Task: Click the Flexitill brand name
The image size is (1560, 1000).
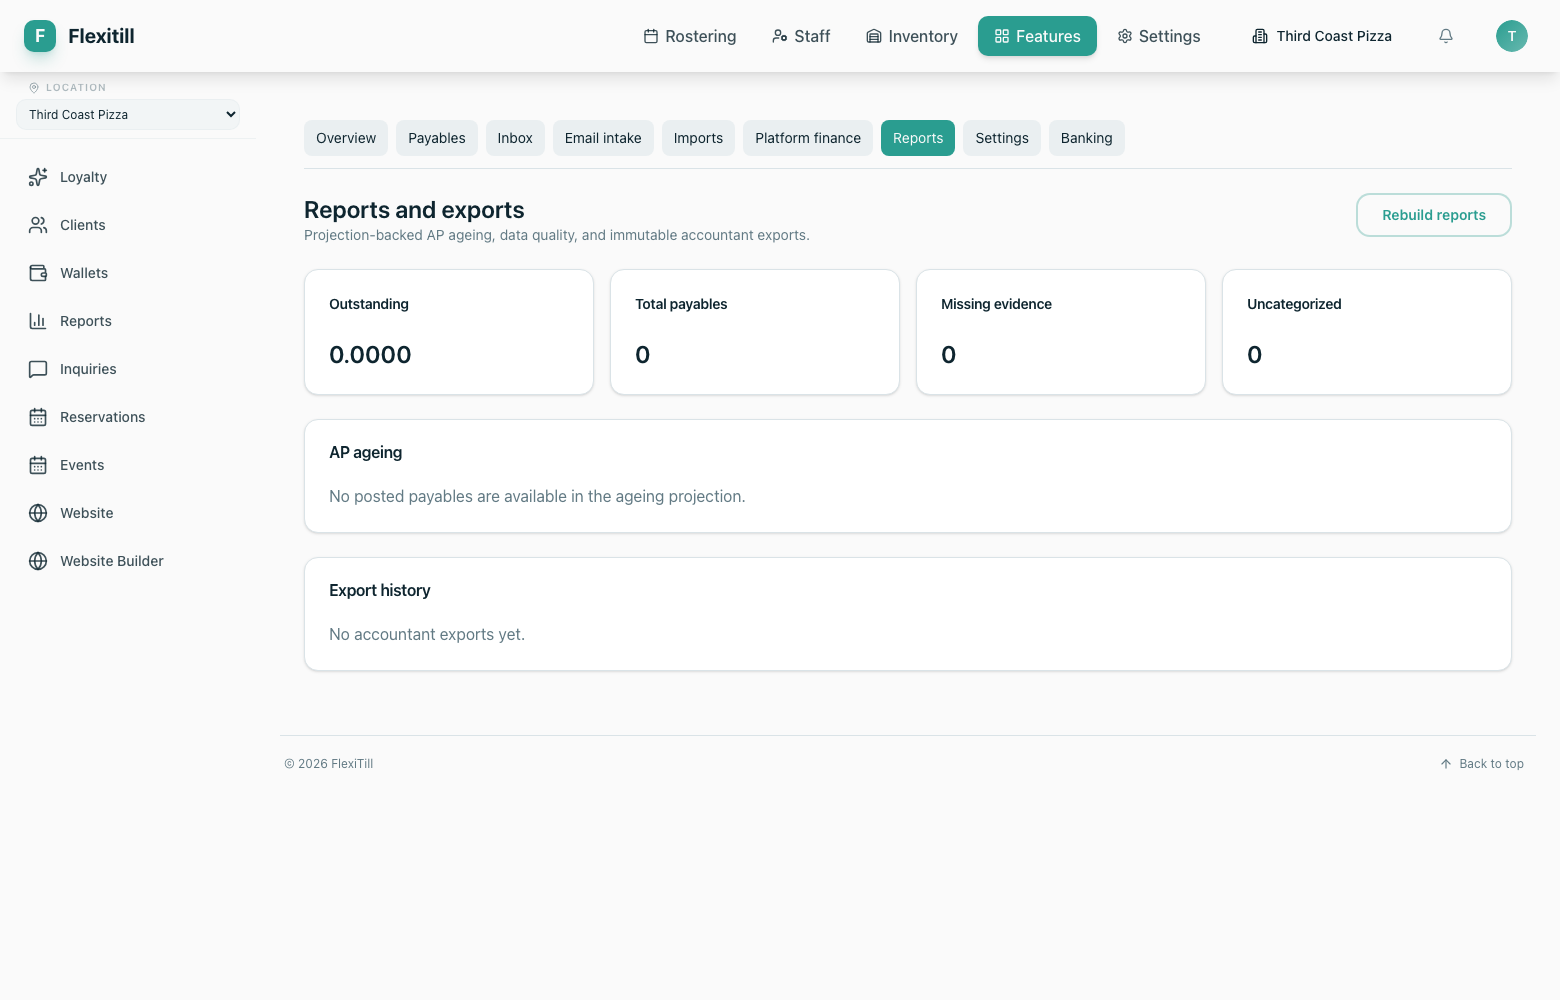Action: [101, 36]
